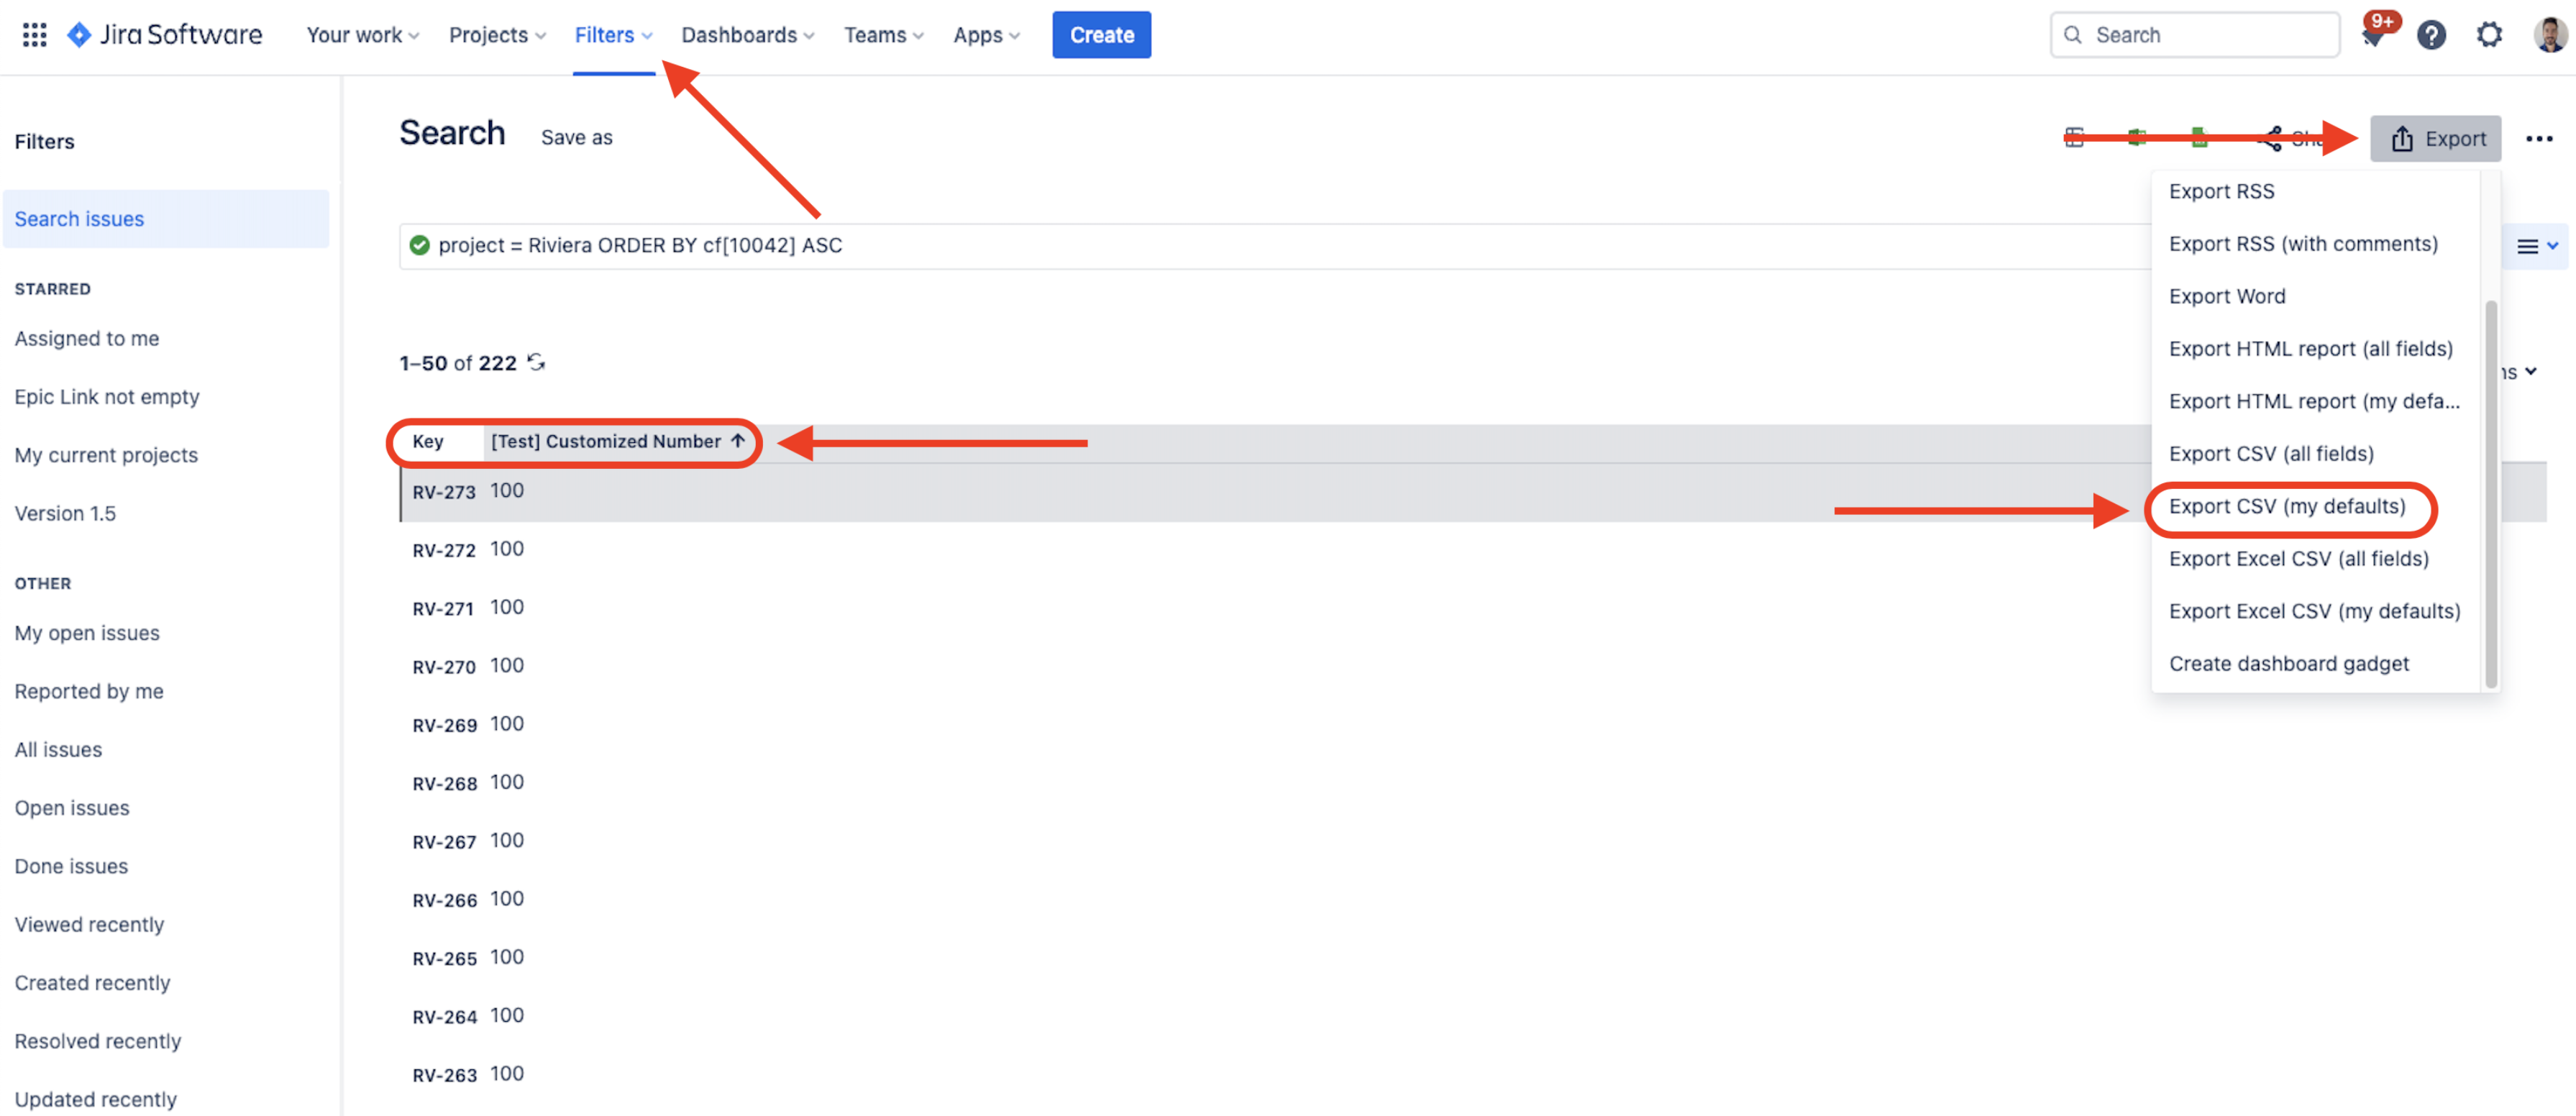Viewport: 2576px width, 1116px height.
Task: Open the list view switcher dropdown
Action: click(2536, 246)
